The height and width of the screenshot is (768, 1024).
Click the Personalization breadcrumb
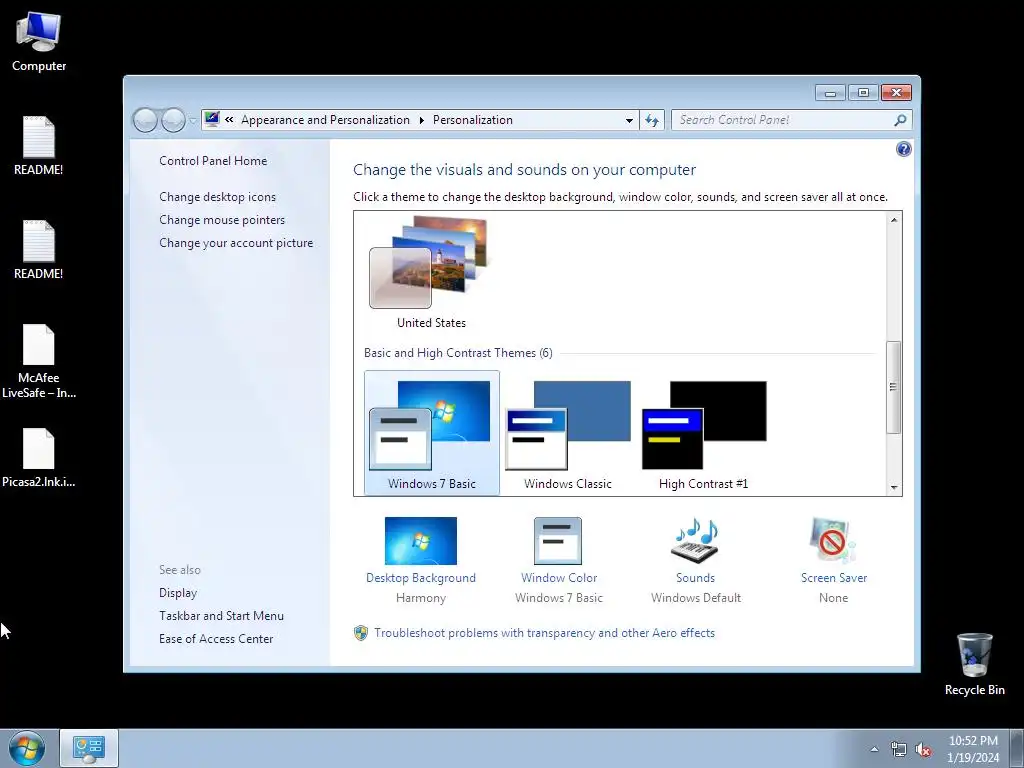473,120
